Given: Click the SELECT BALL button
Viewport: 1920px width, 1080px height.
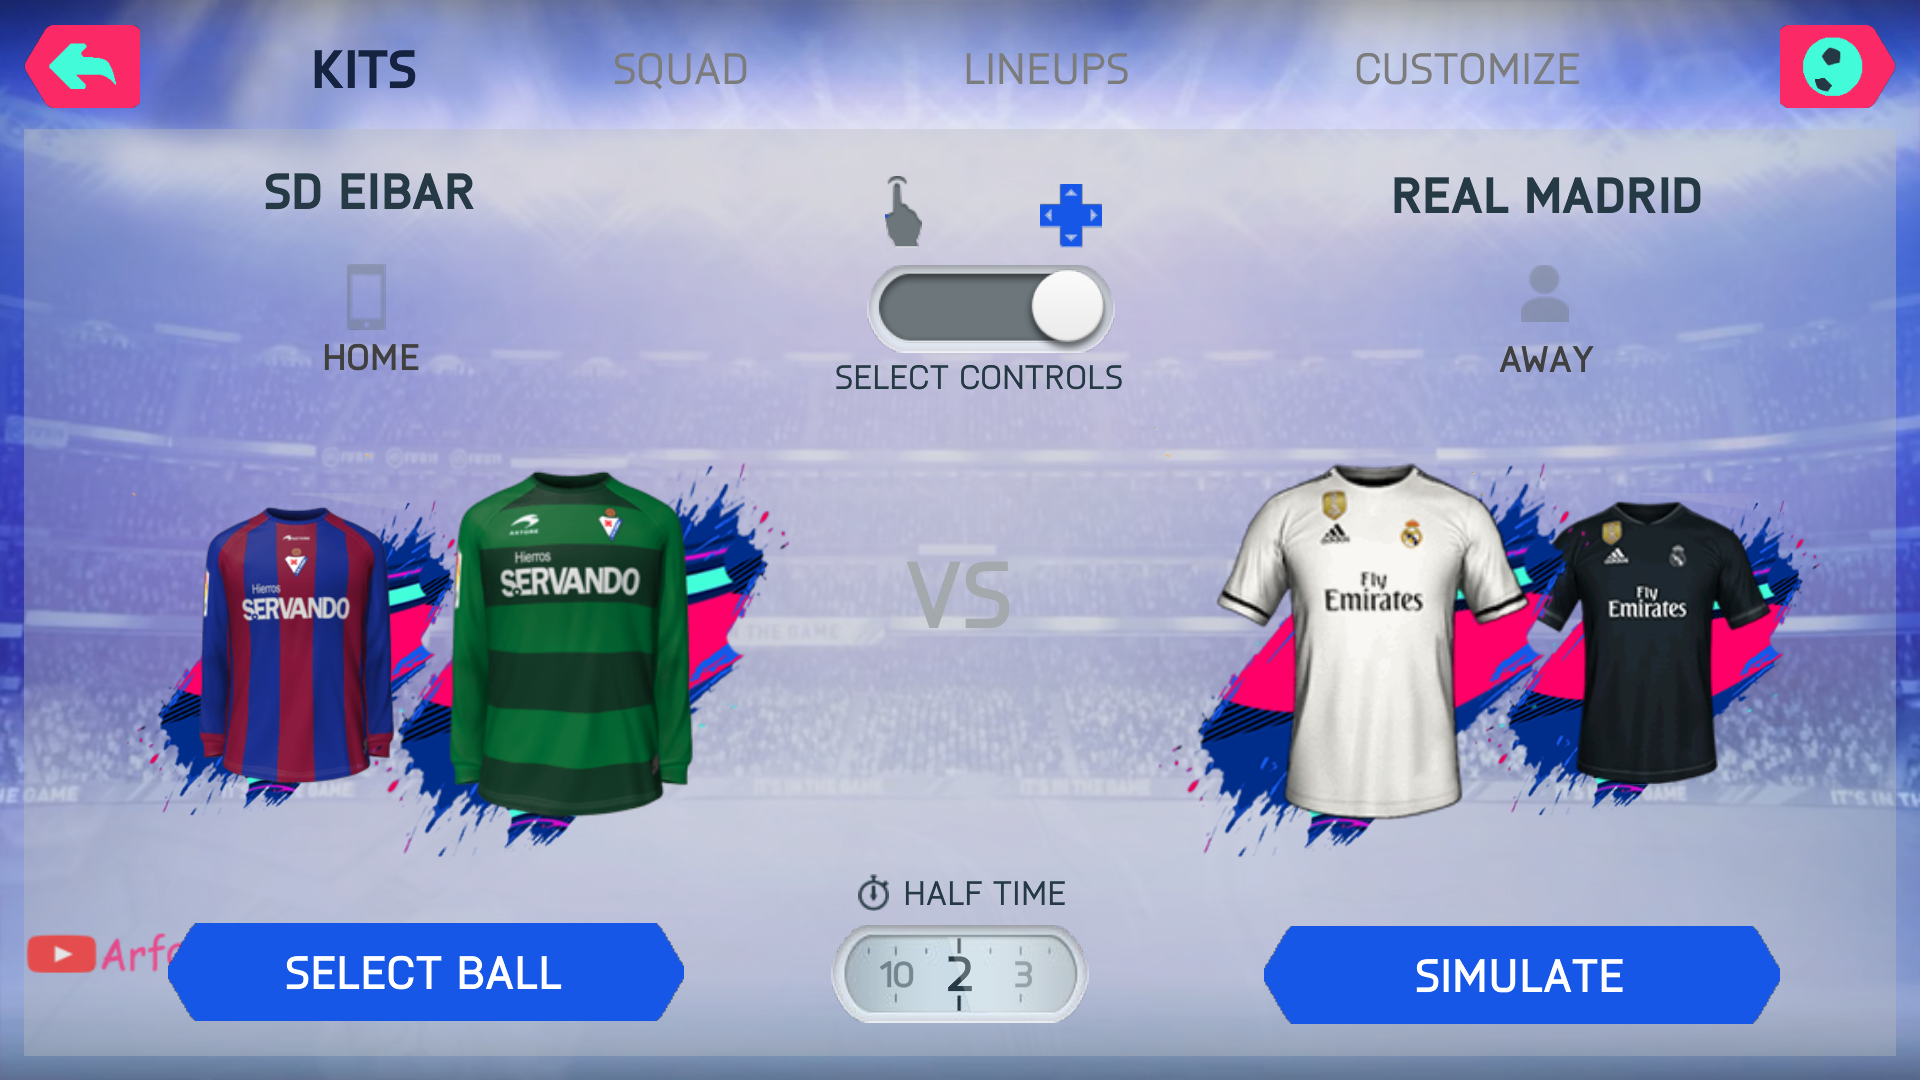Looking at the screenshot, I should pos(426,973).
